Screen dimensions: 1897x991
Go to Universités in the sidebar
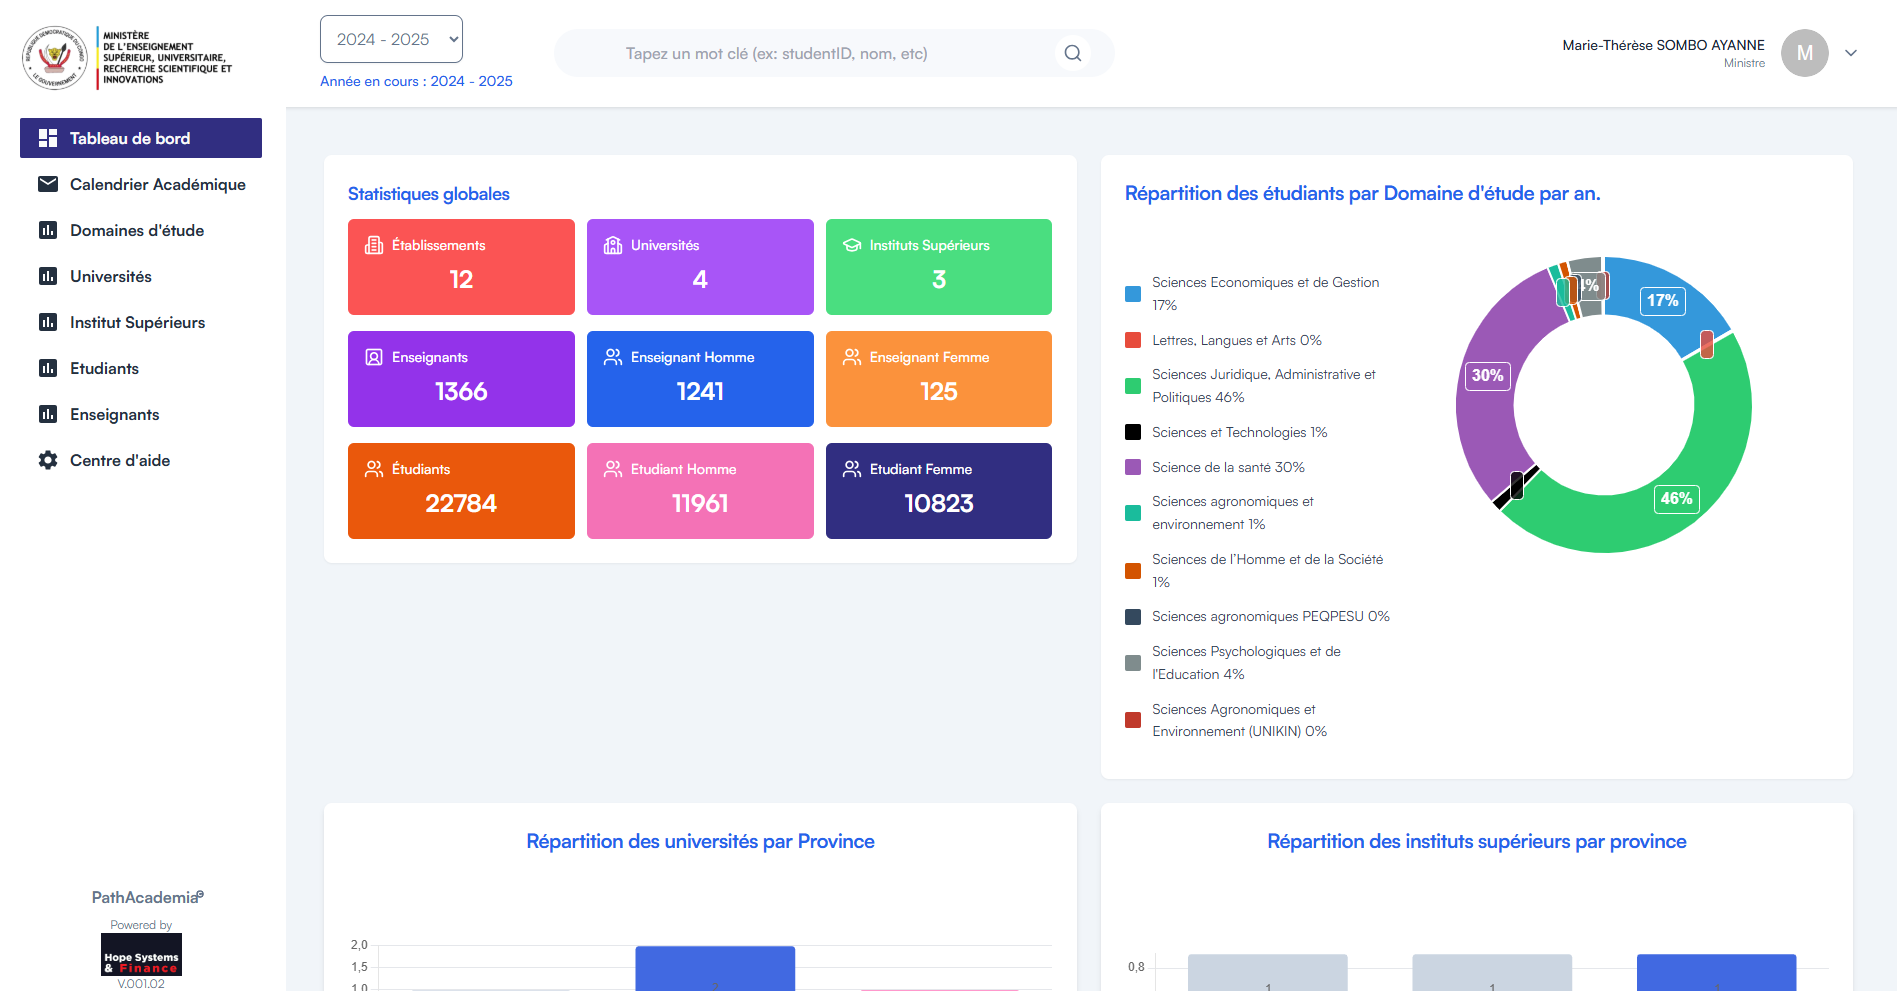[x=110, y=276]
